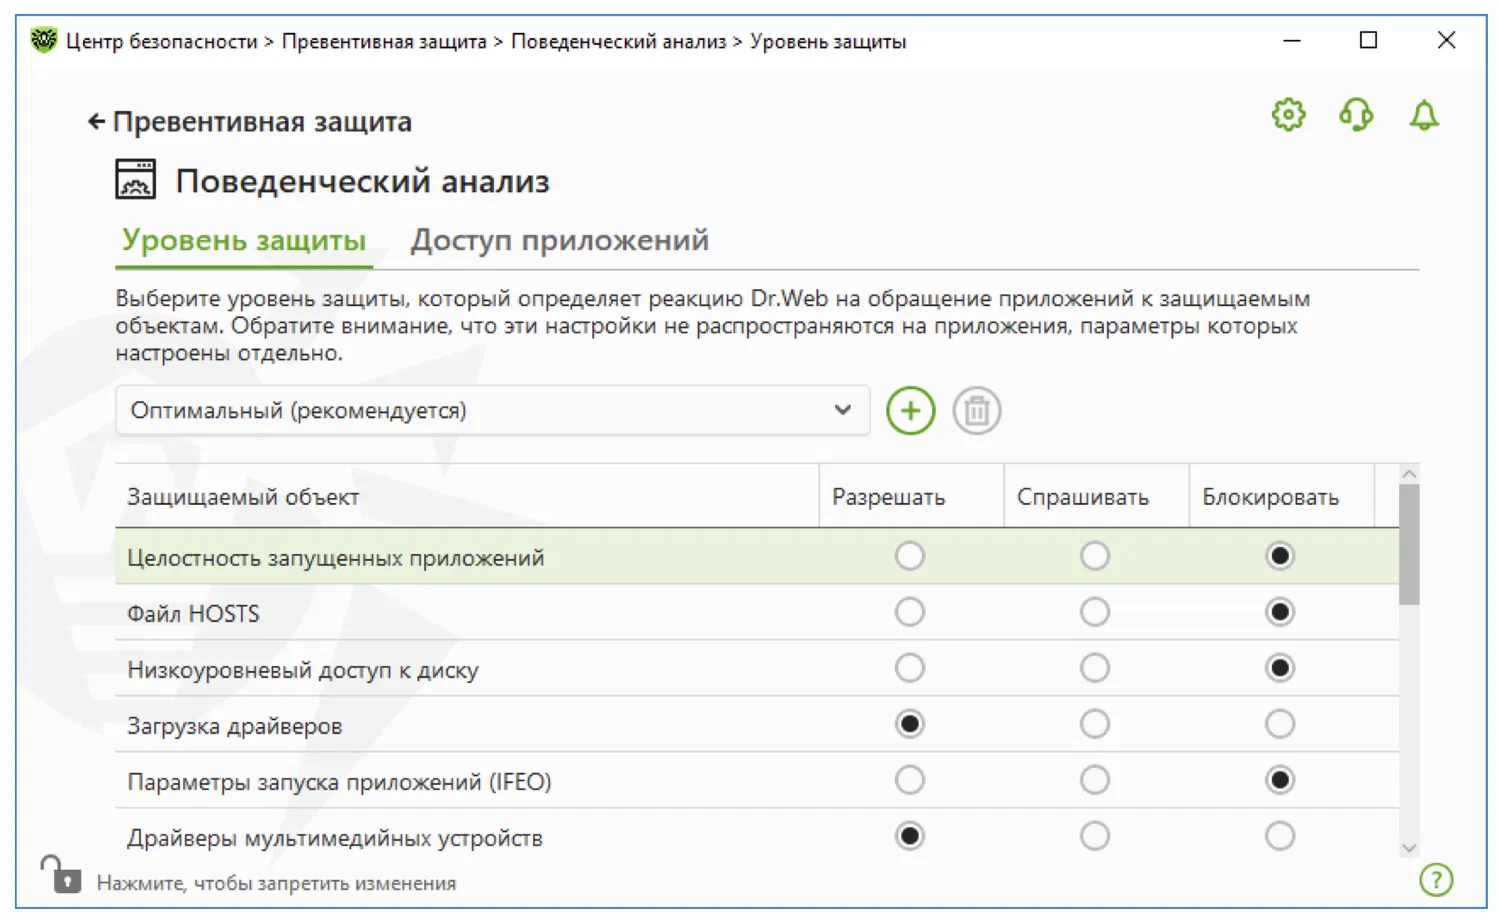This screenshot has width=1500, height=922.
Task: Switch to Доступ приложений tab
Action: pyautogui.click(x=559, y=241)
